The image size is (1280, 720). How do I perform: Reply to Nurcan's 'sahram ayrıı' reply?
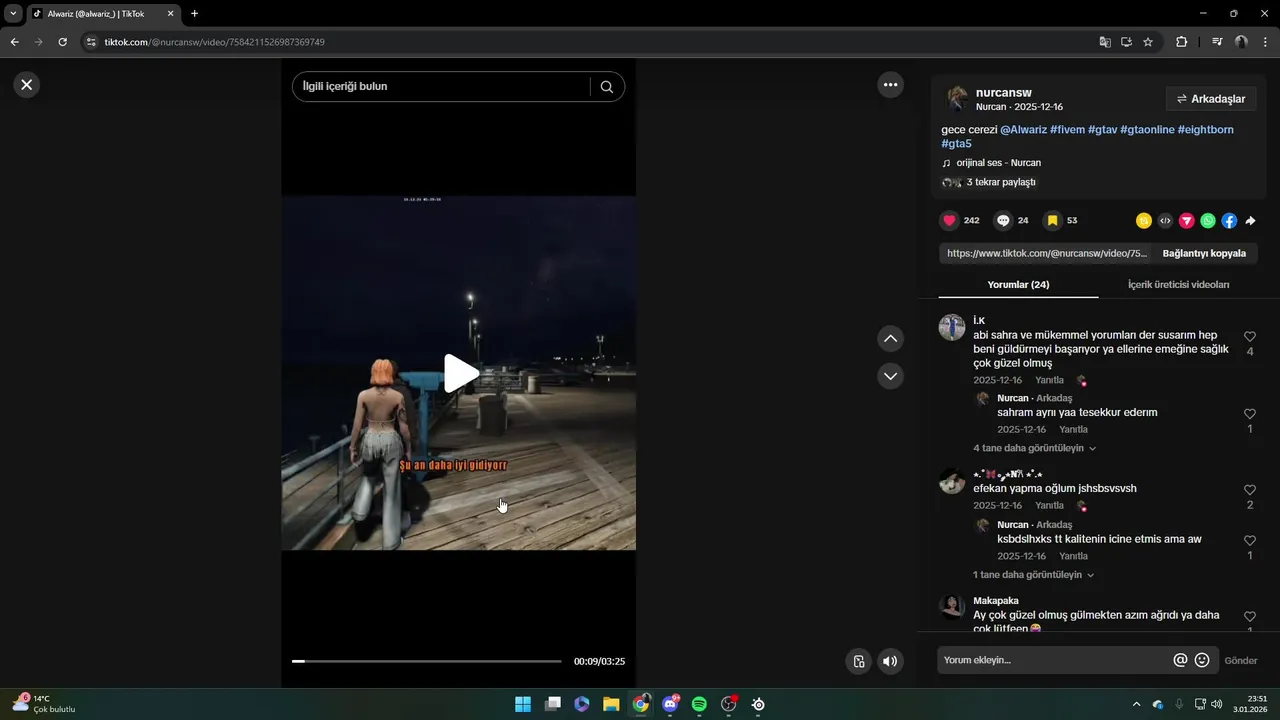coord(1073,429)
